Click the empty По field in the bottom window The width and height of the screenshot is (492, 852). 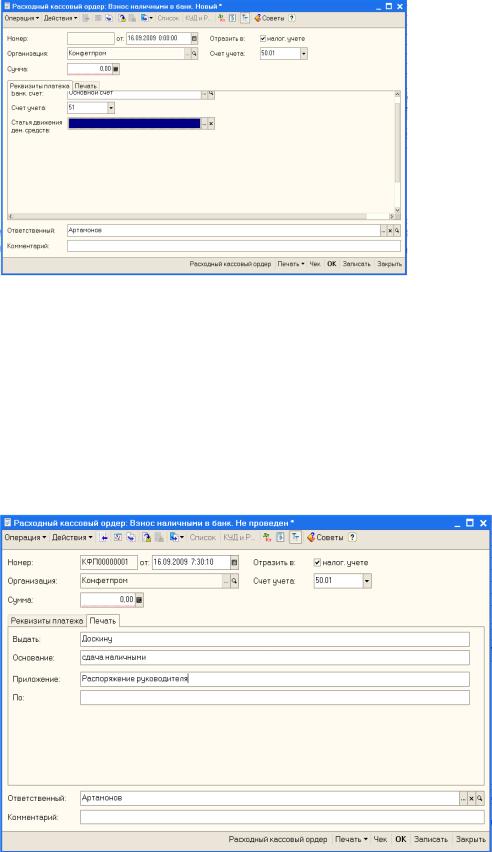(x=275, y=698)
